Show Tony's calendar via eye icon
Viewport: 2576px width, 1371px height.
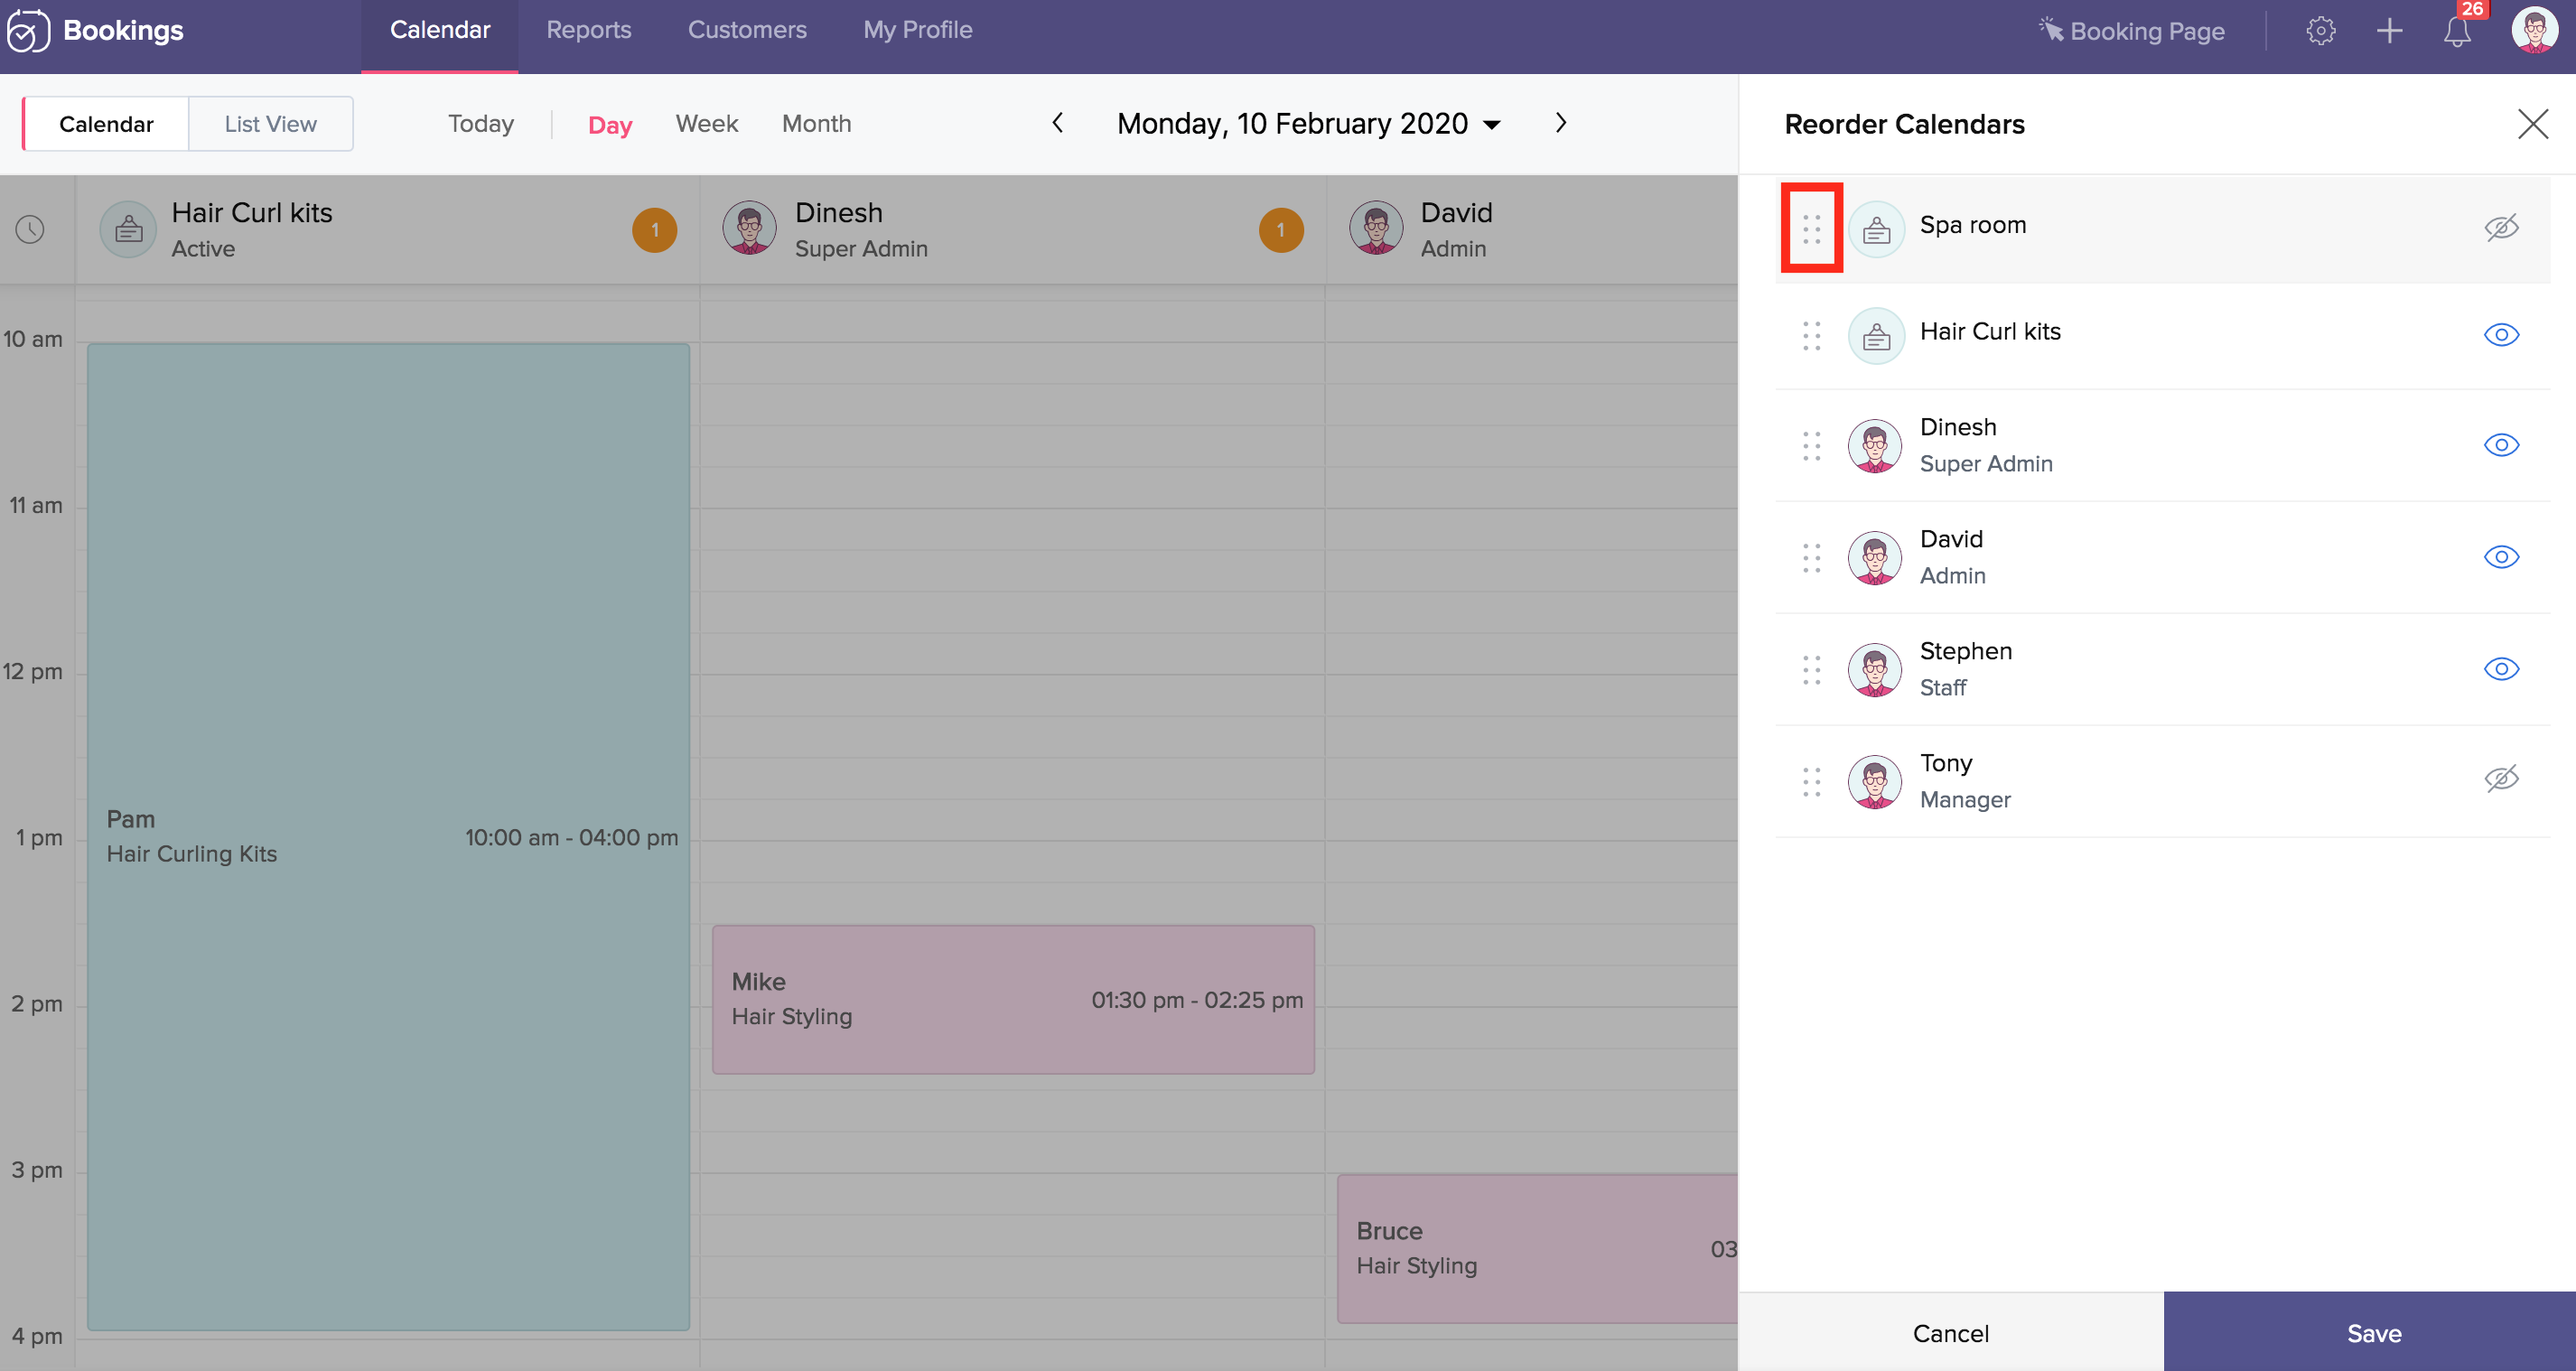pyautogui.click(x=2501, y=778)
